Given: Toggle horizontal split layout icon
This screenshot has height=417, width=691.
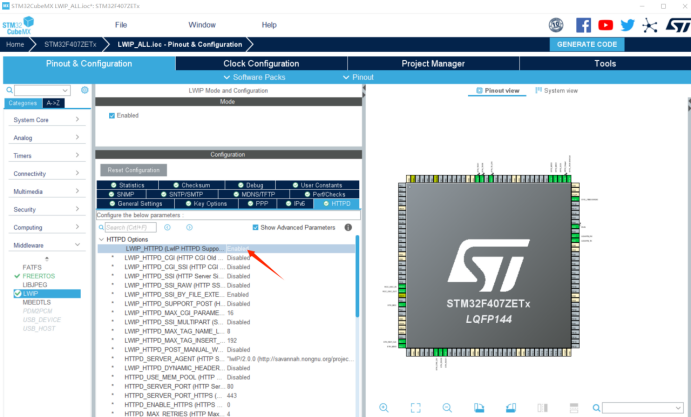Looking at the screenshot, I should 574,408.
